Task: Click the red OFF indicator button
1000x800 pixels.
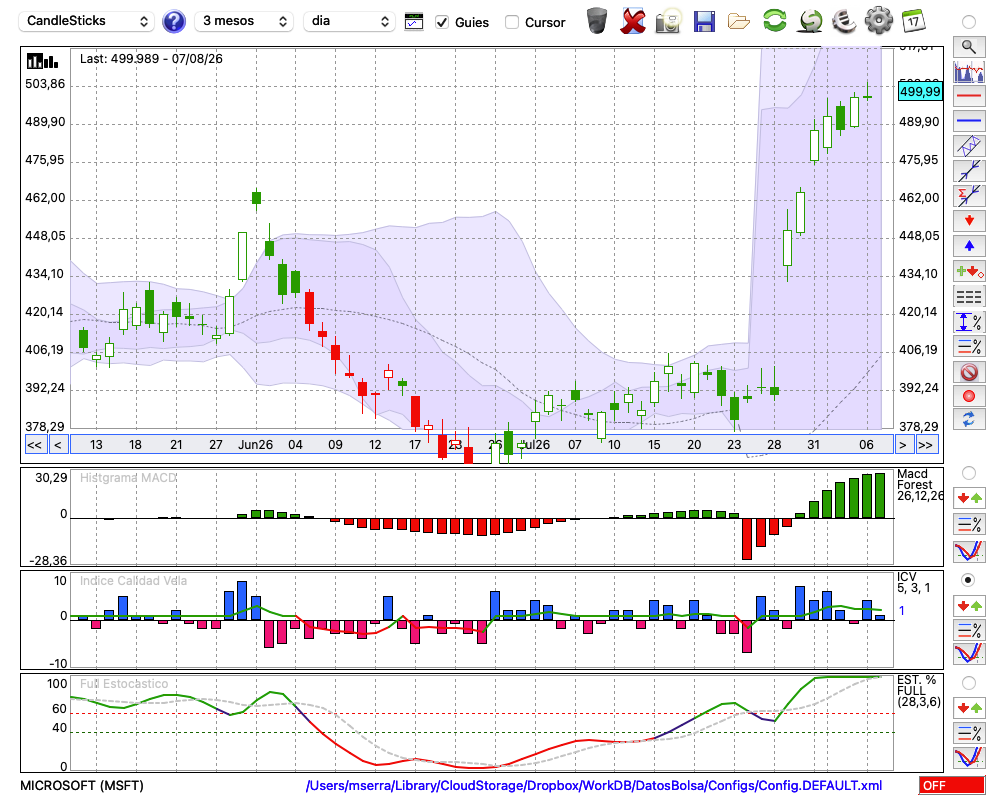Action: pos(952,785)
